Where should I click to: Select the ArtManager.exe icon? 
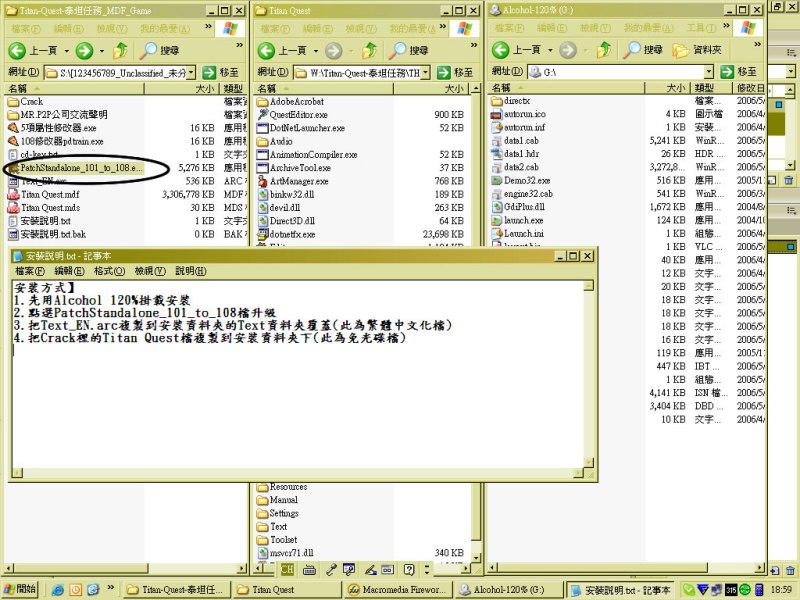tap(262, 181)
